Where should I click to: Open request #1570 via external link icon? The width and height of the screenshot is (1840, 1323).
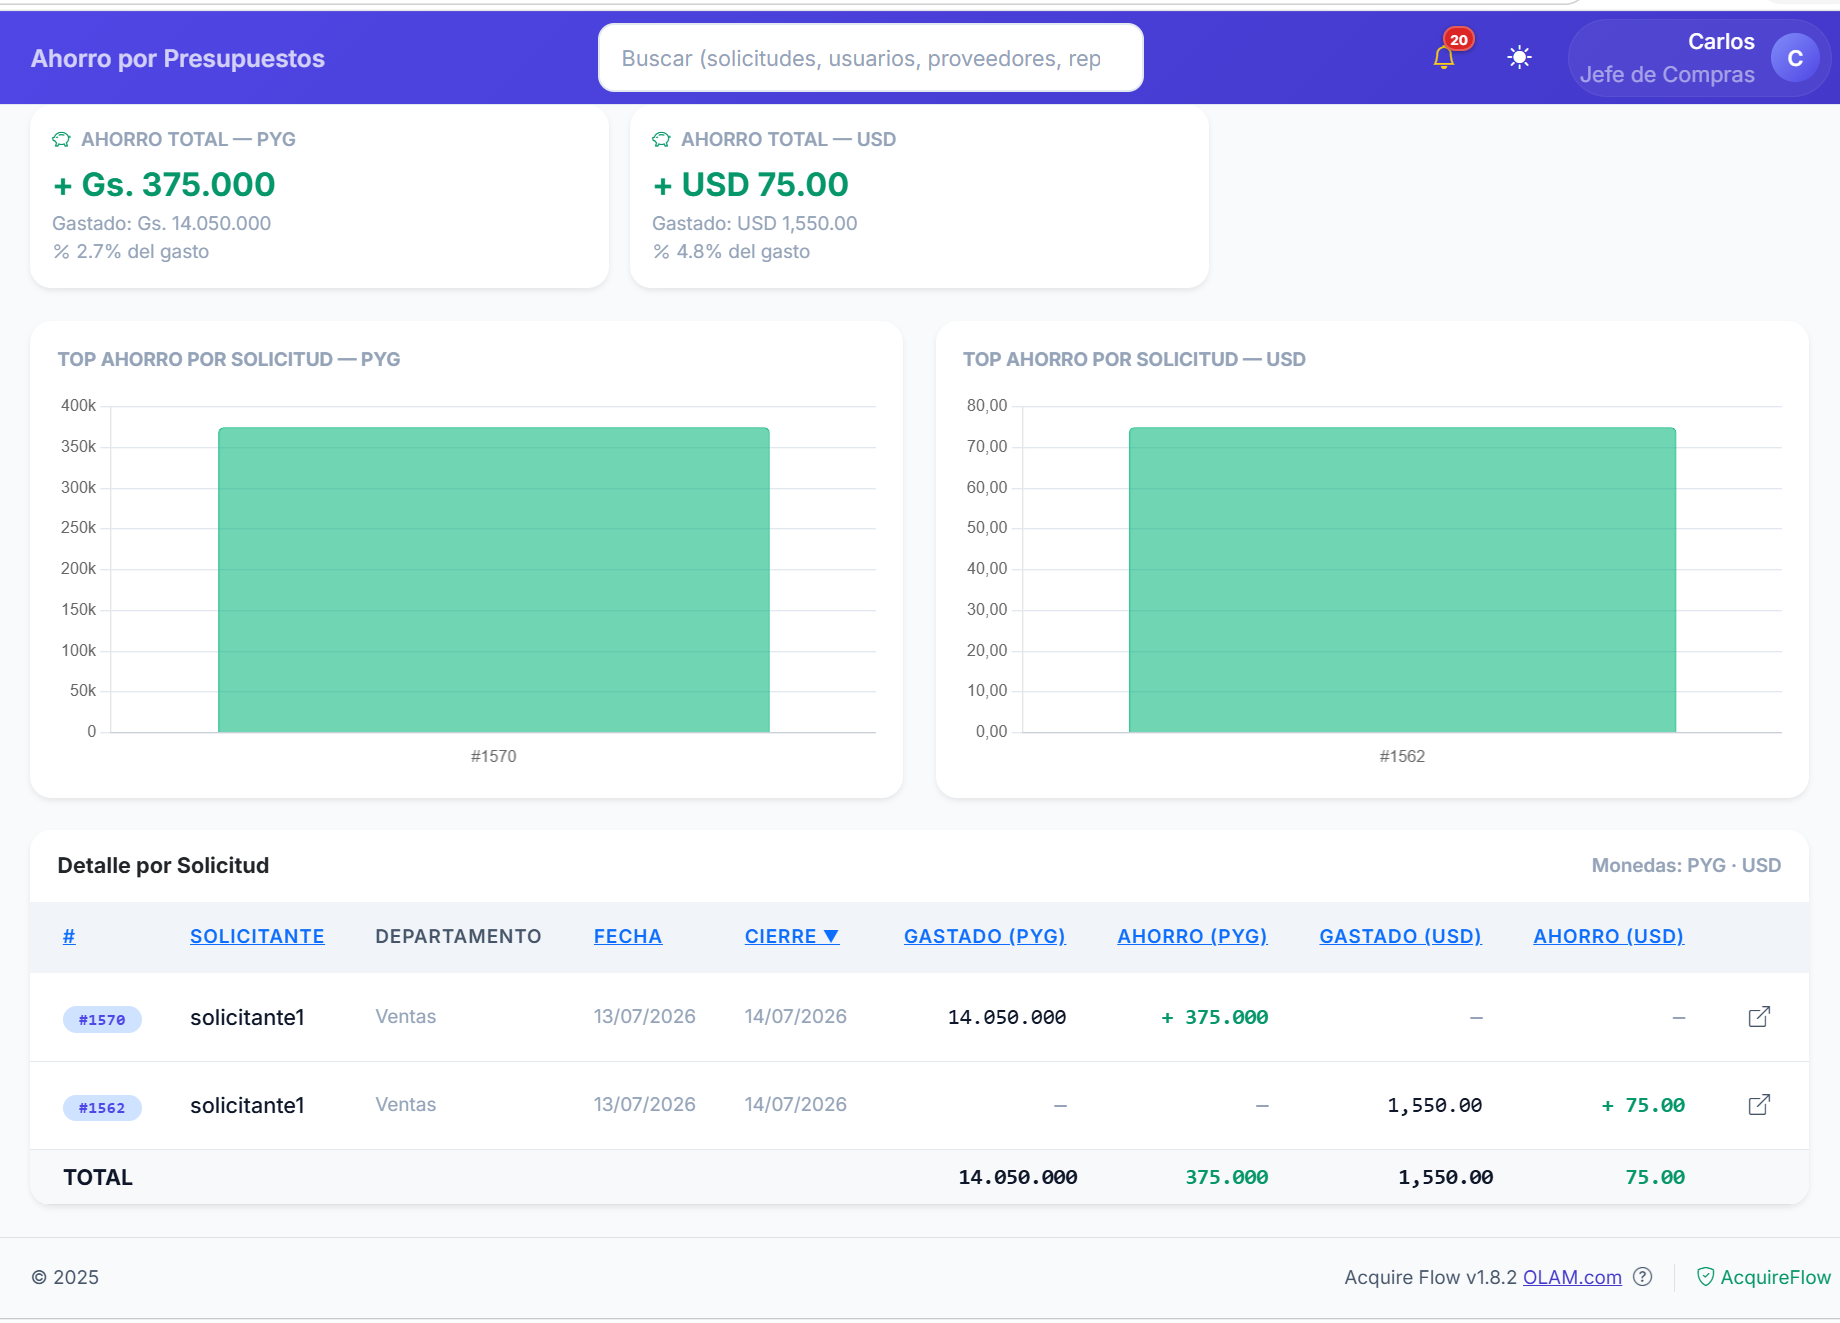[1759, 1017]
